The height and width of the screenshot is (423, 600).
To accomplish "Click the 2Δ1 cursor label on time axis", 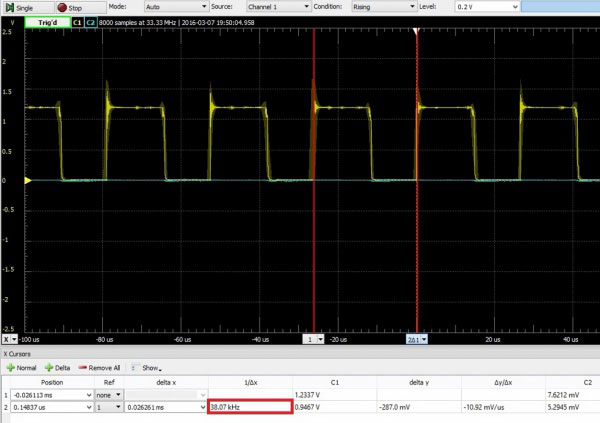I will click(417, 340).
